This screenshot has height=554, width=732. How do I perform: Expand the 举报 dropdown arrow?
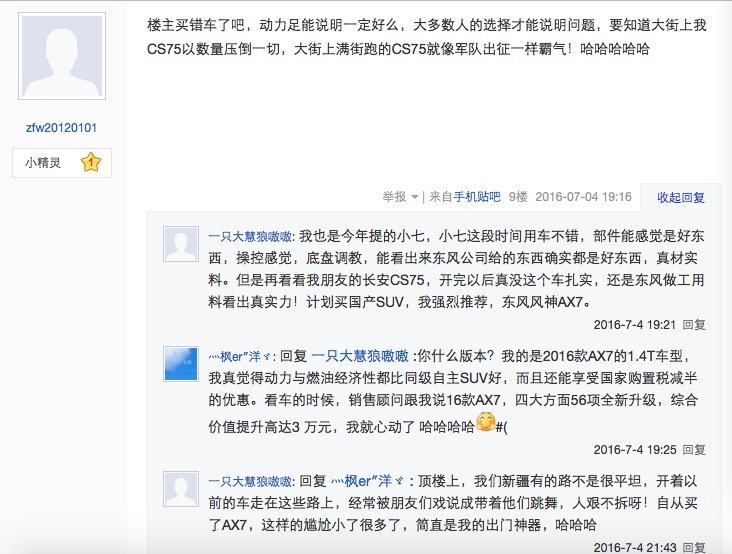(x=414, y=197)
